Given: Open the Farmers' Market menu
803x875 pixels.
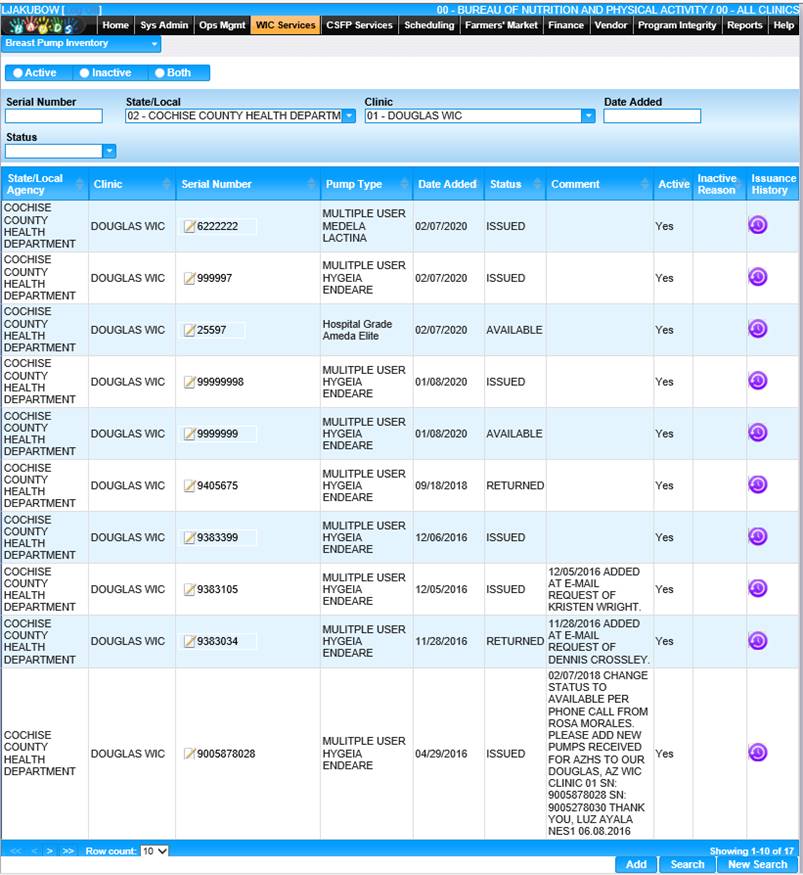Looking at the screenshot, I should point(501,25).
